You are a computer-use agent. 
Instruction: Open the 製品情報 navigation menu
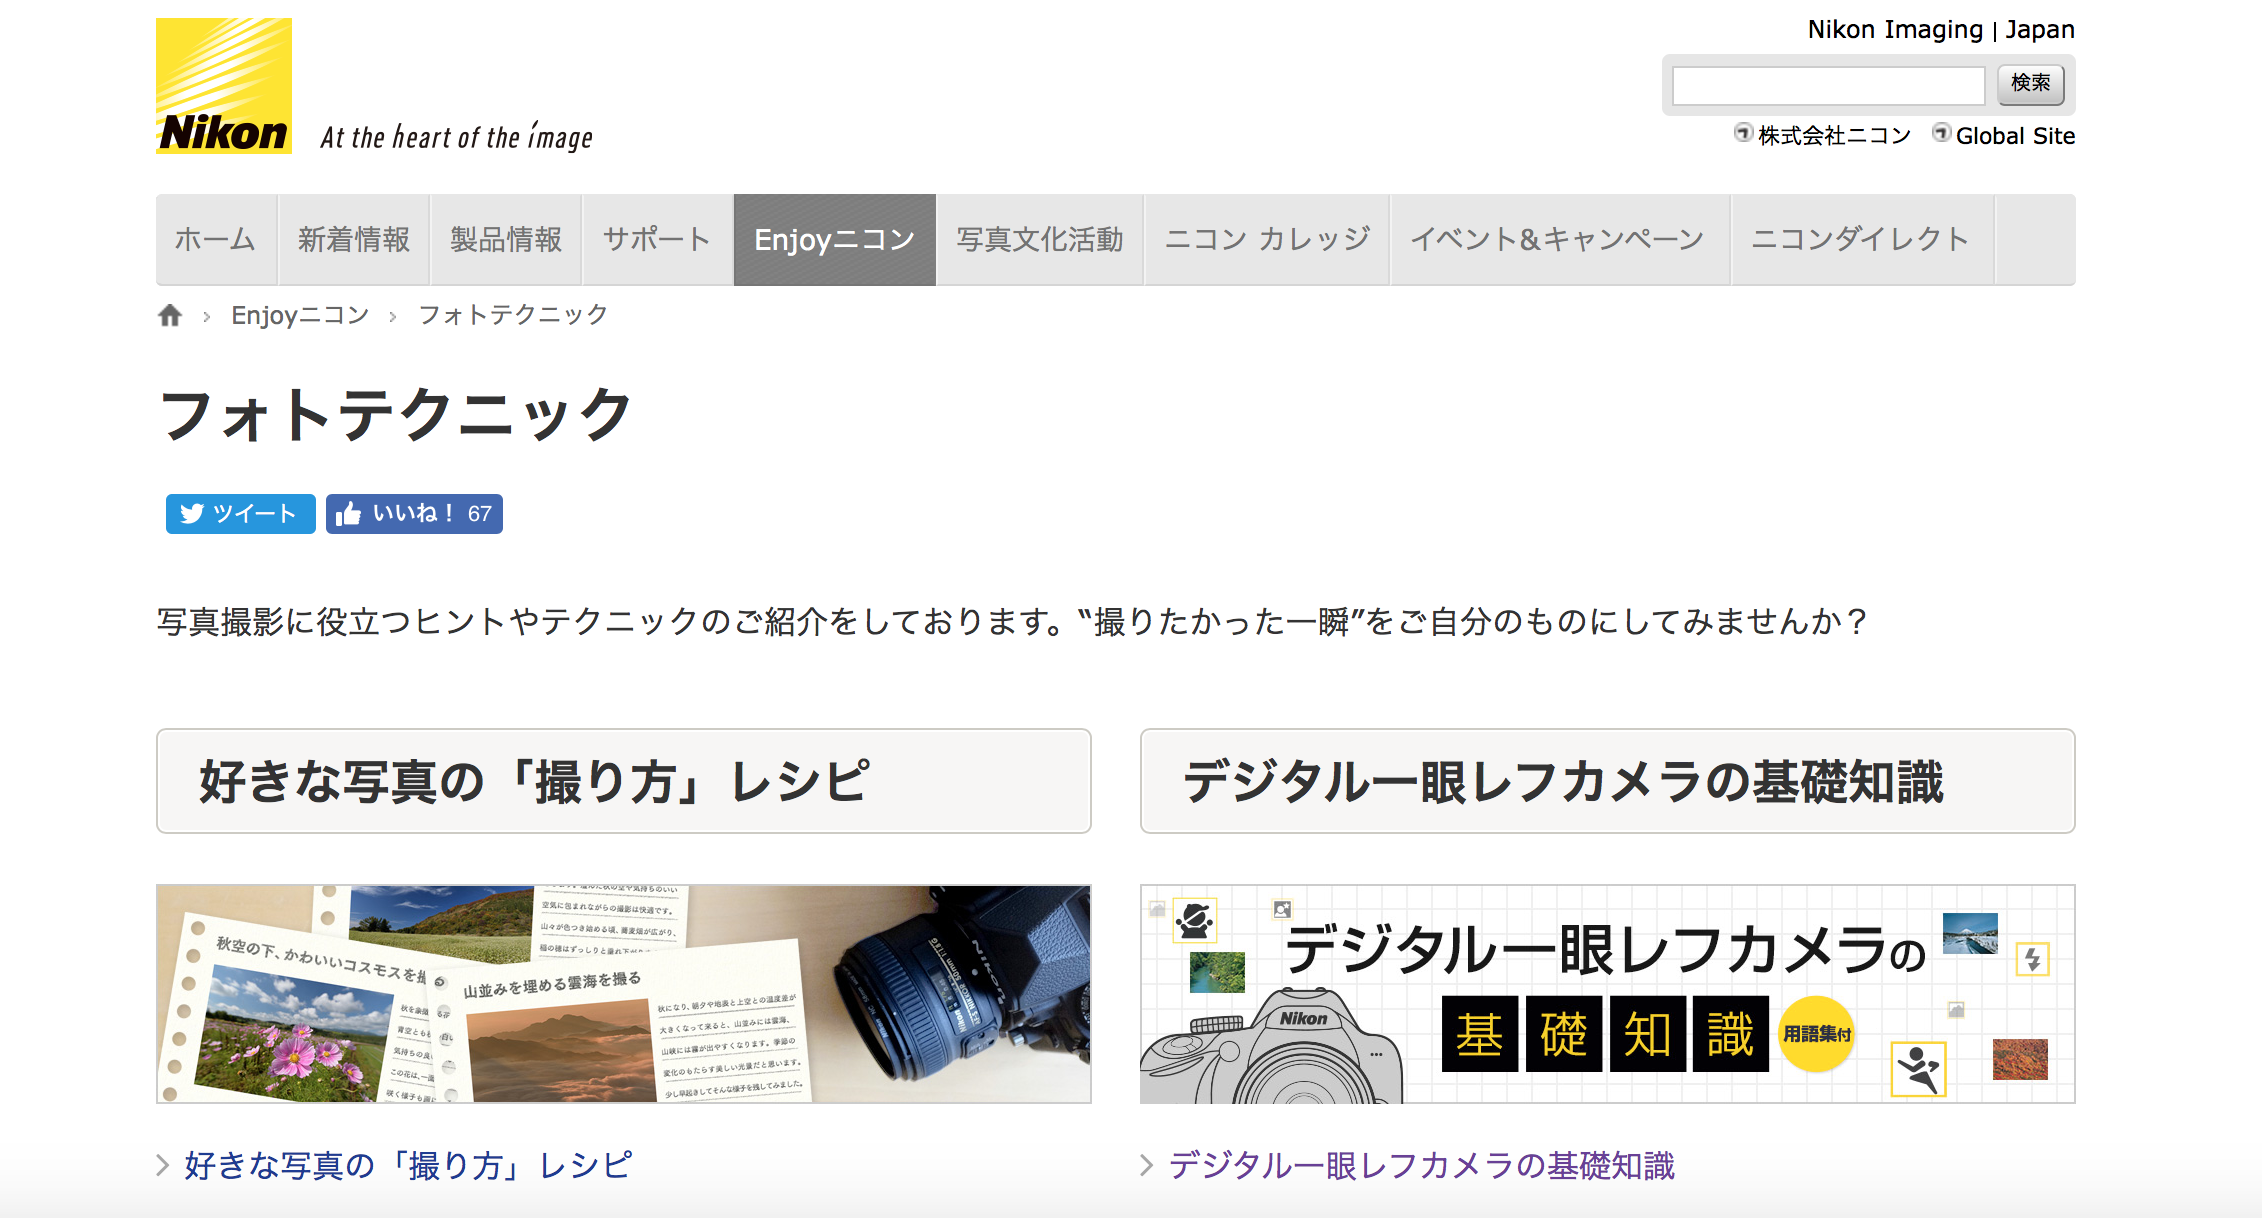[x=506, y=240]
